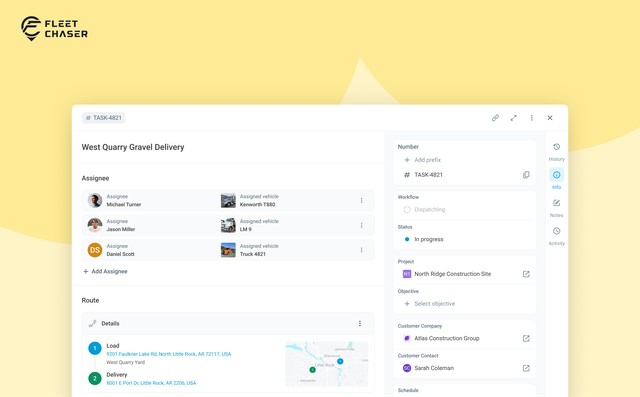Close the TASK-4821 panel

click(x=550, y=118)
